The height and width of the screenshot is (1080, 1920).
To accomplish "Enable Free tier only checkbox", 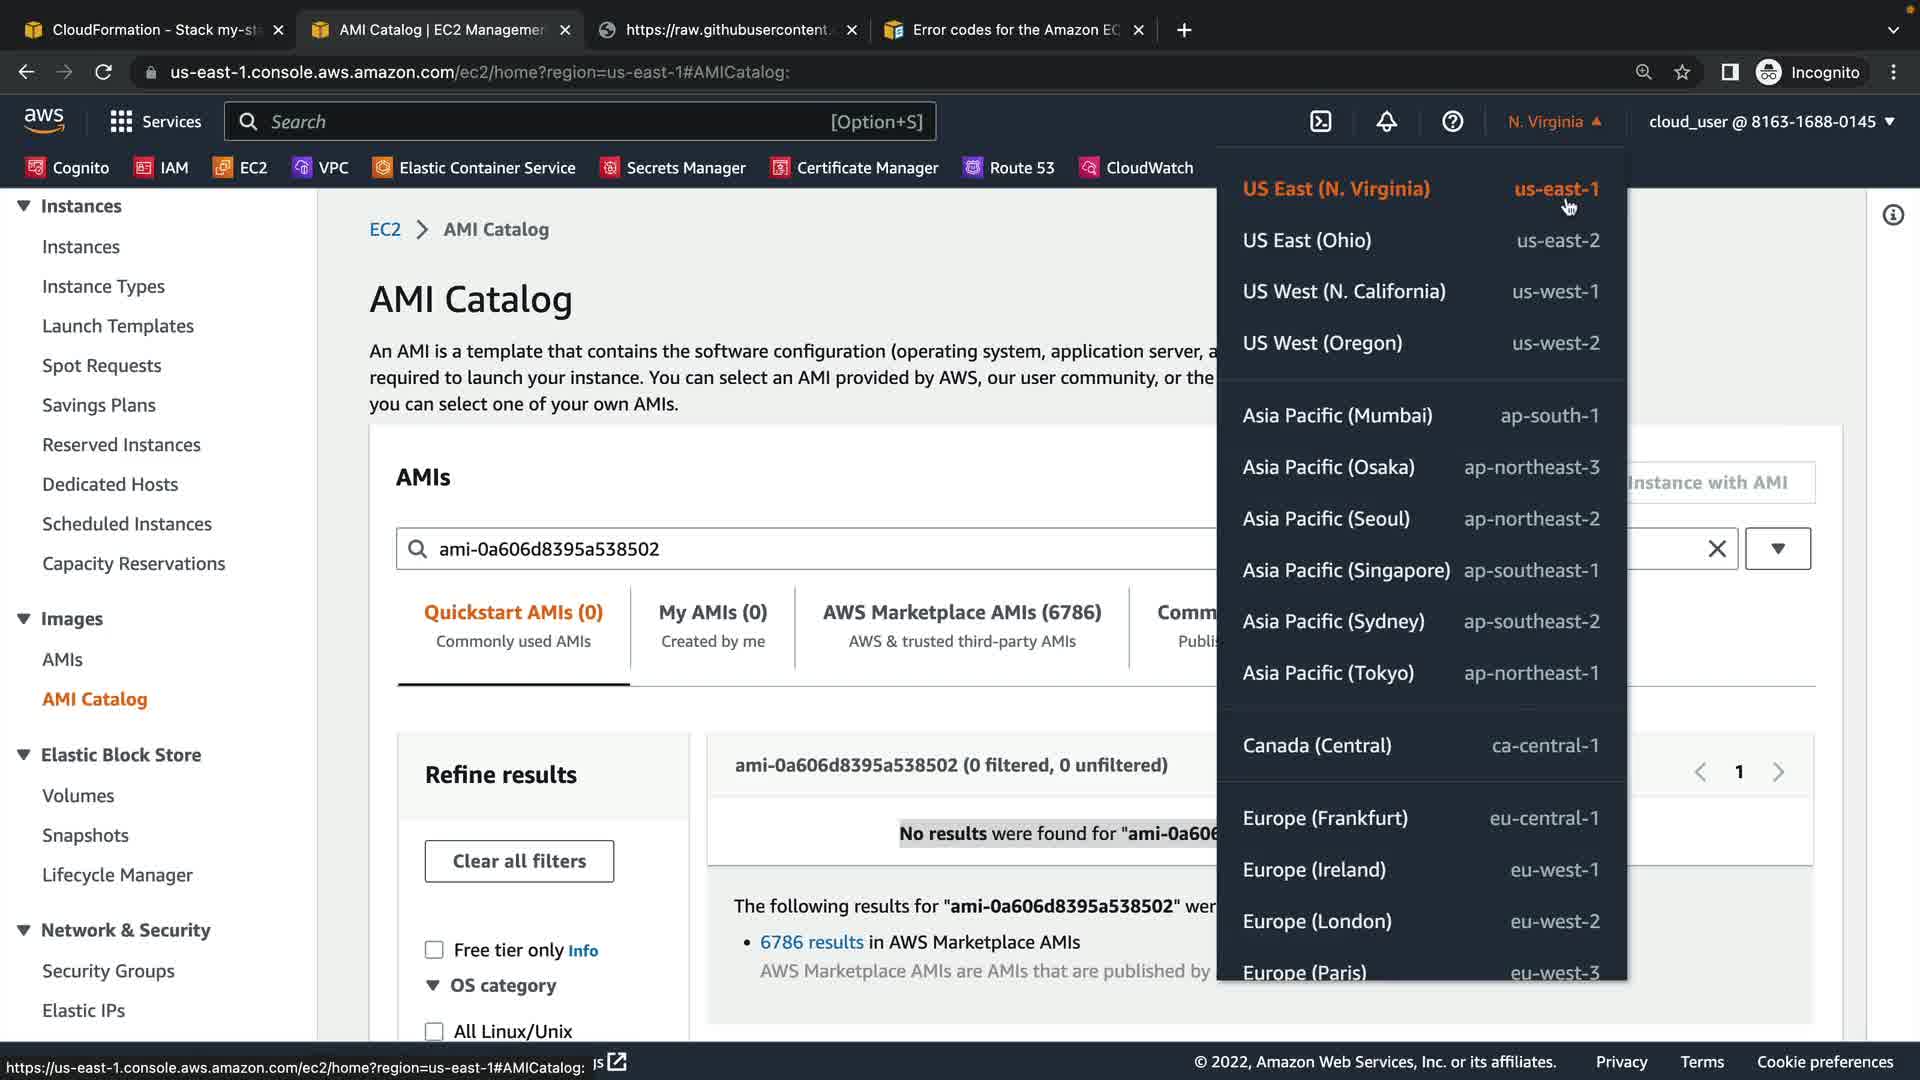I will pyautogui.click(x=434, y=950).
